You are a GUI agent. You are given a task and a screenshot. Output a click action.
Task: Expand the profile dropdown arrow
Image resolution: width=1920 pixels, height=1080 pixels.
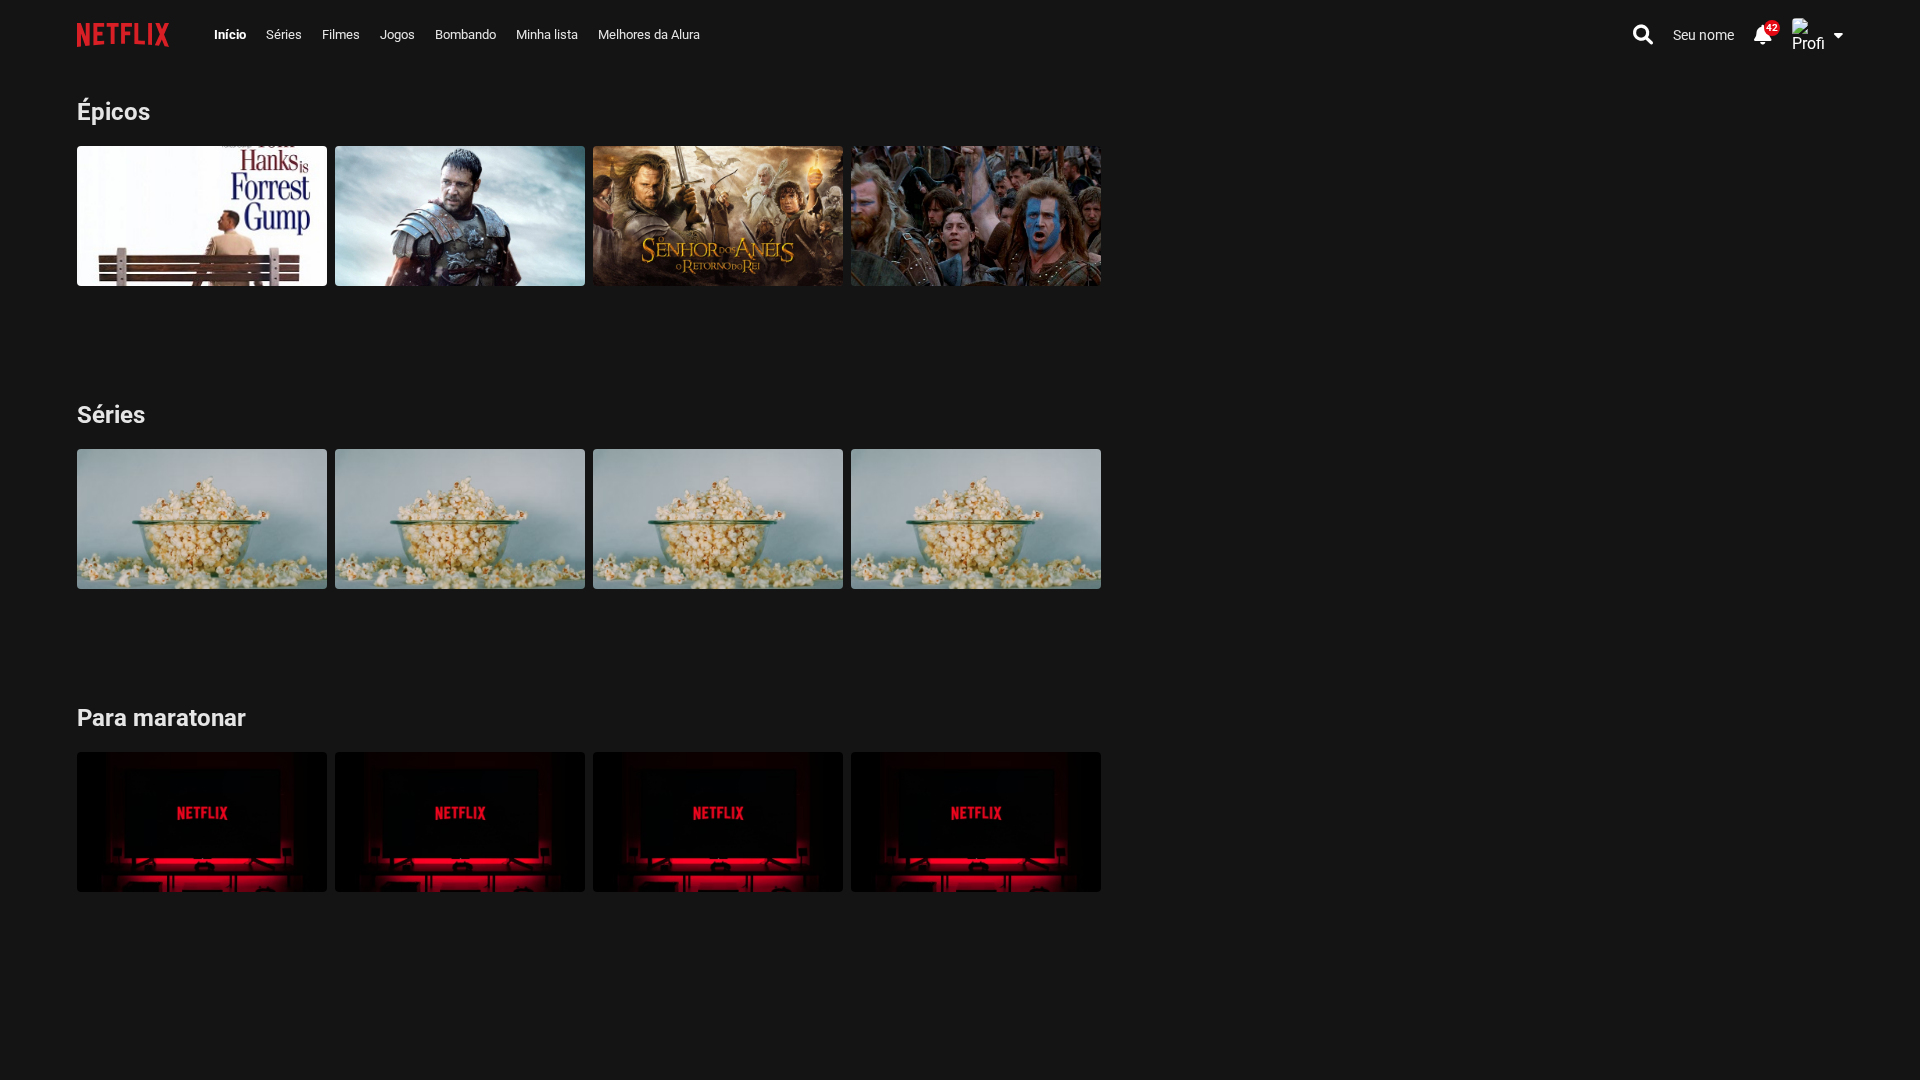[x=1838, y=36]
